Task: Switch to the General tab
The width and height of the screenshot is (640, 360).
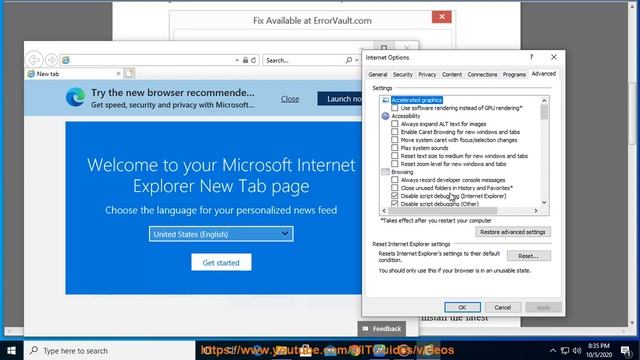Action: point(378,74)
